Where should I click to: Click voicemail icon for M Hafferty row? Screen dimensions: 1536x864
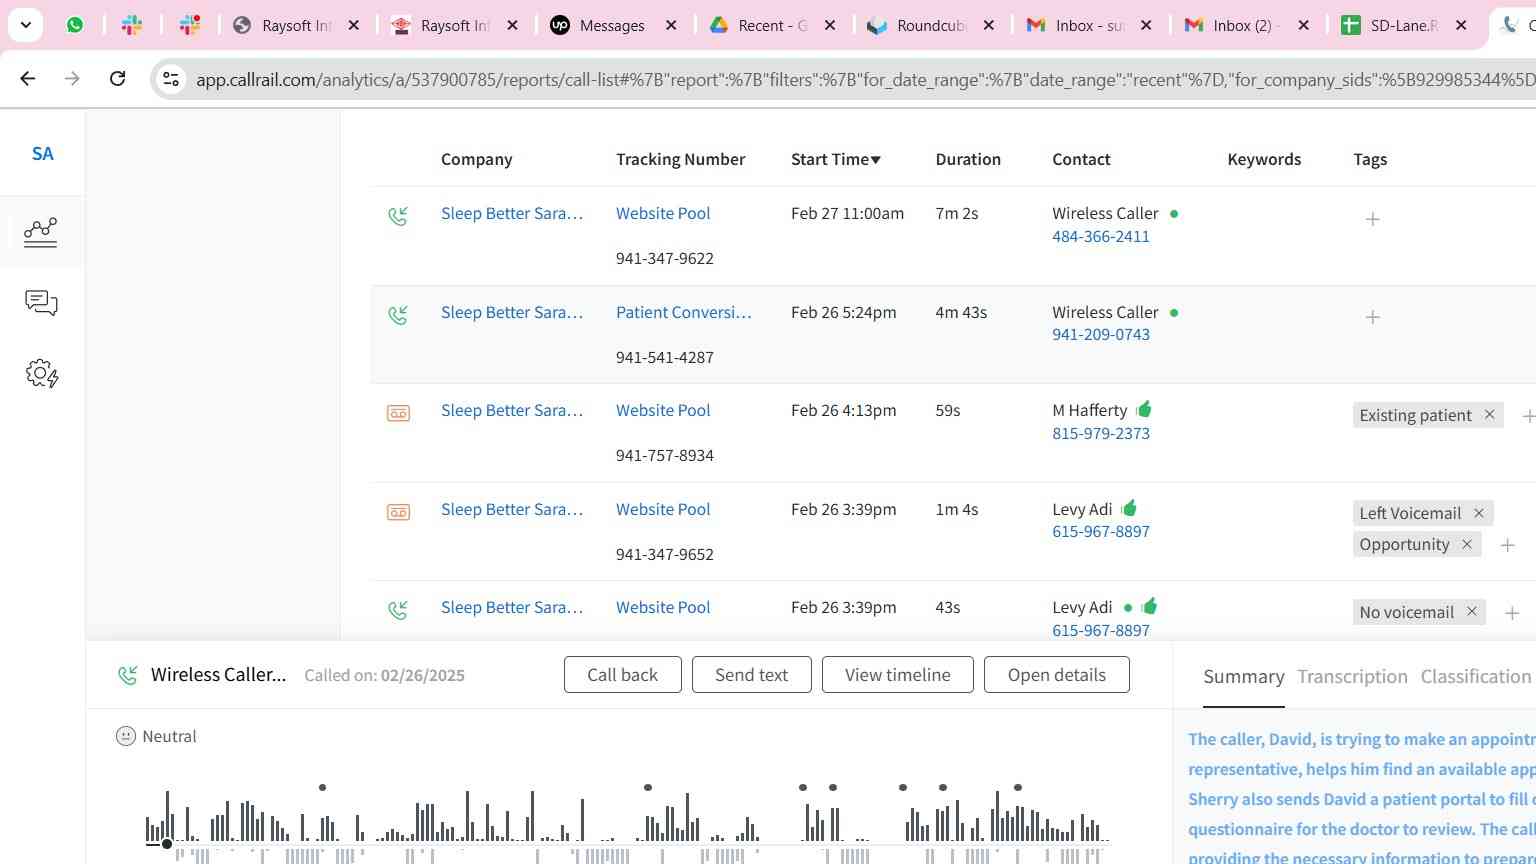click(398, 413)
